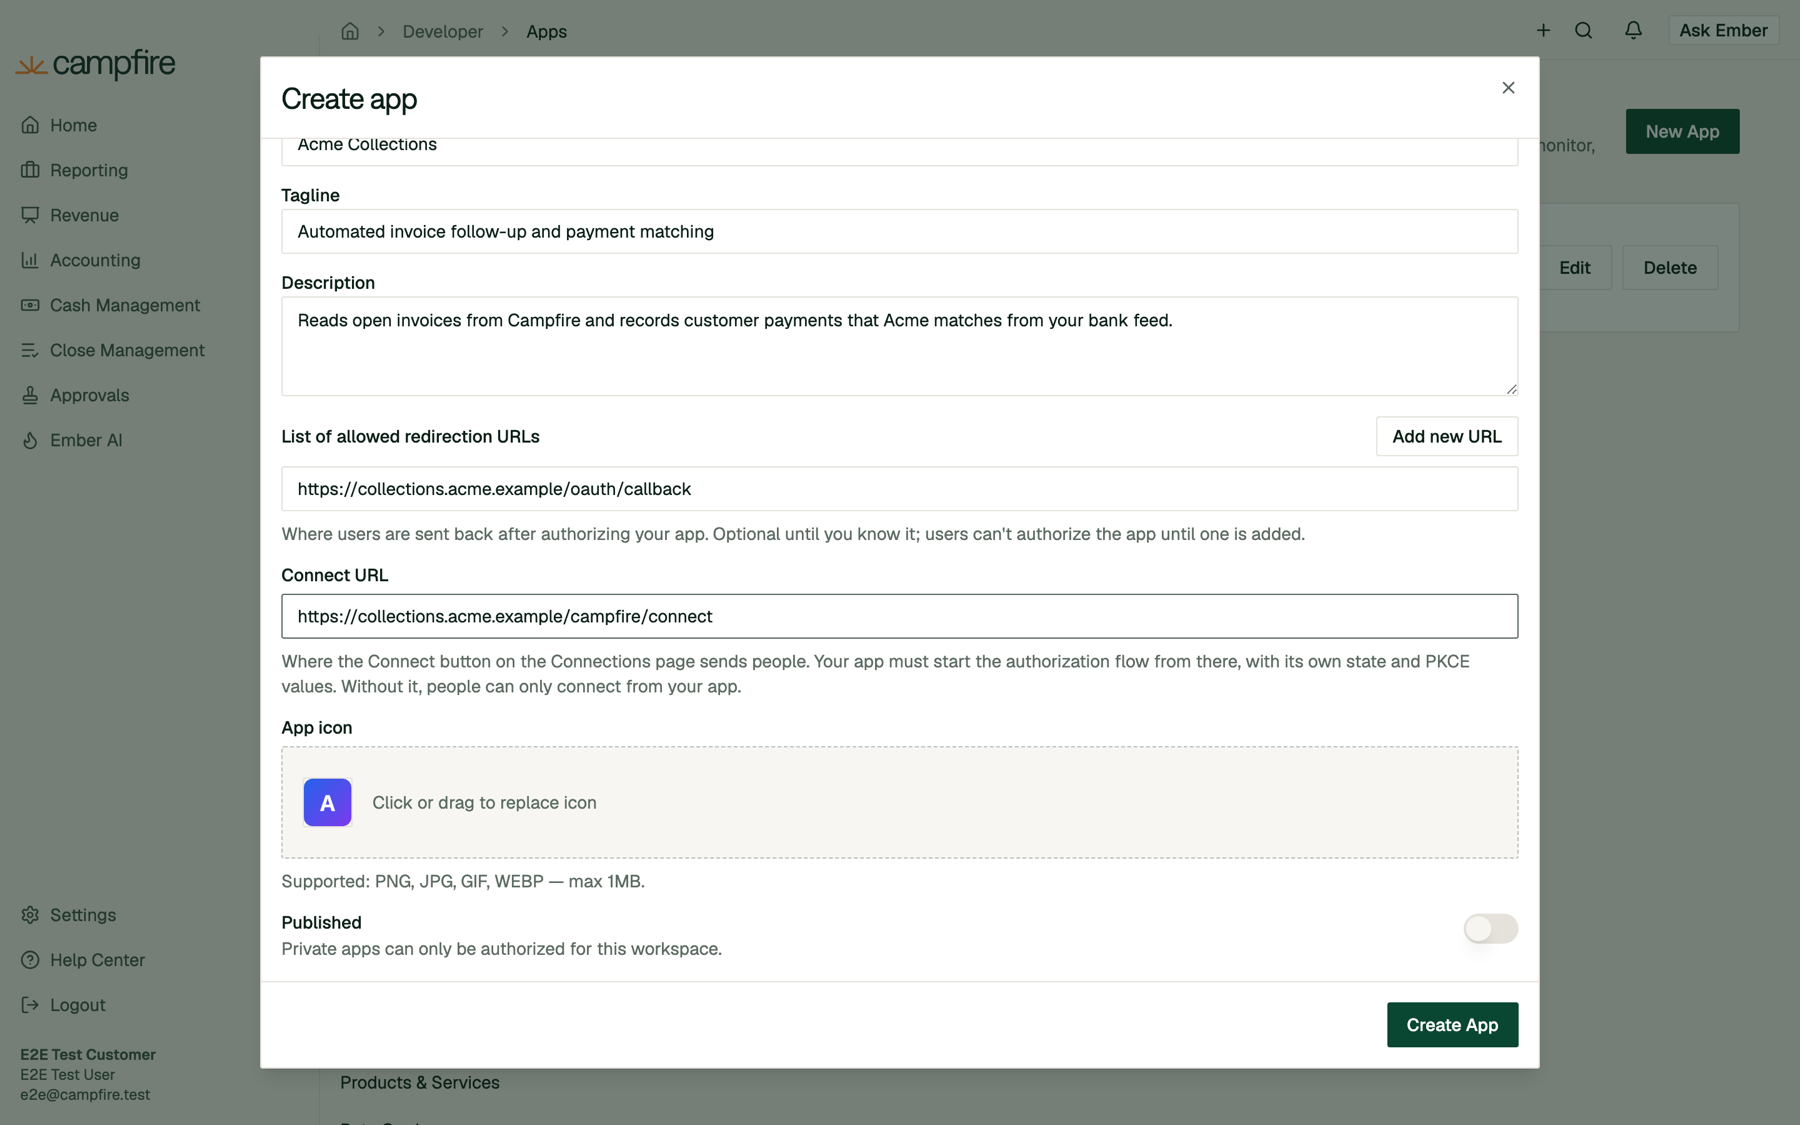1800x1125 pixels.
Task: Open Ember AI in sidebar
Action: point(86,440)
